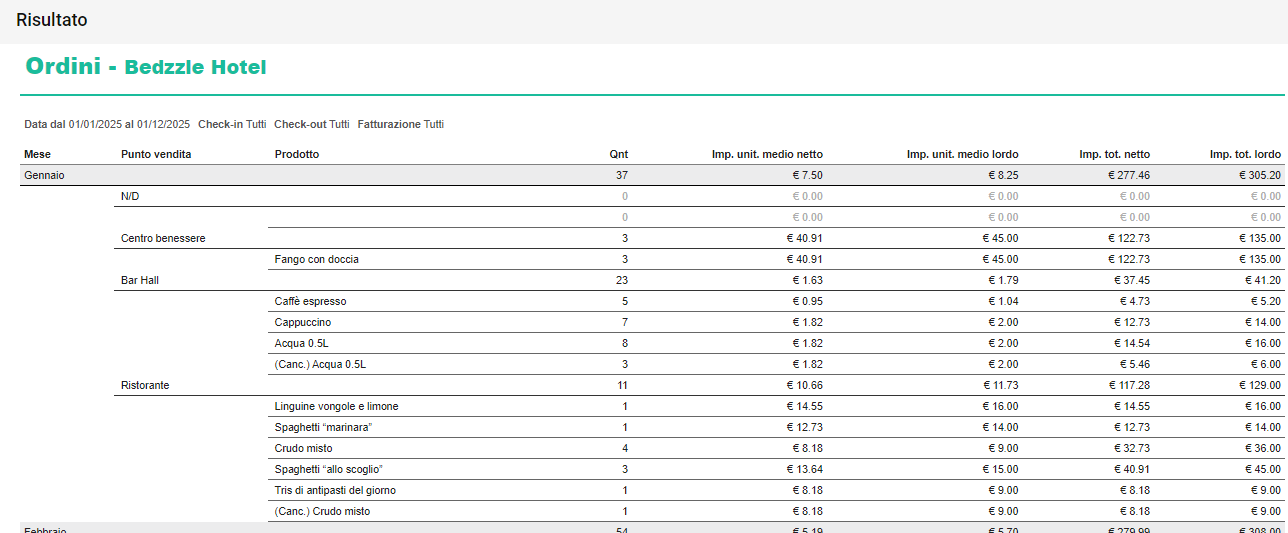Click the 'Spaghetti "marinara"' product
The height and width of the screenshot is (533, 1288).
point(323,427)
